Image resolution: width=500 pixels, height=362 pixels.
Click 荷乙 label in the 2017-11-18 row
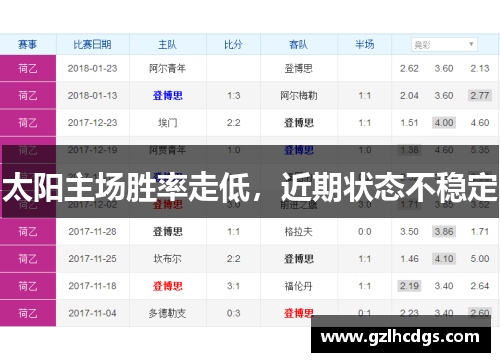pos(28,286)
